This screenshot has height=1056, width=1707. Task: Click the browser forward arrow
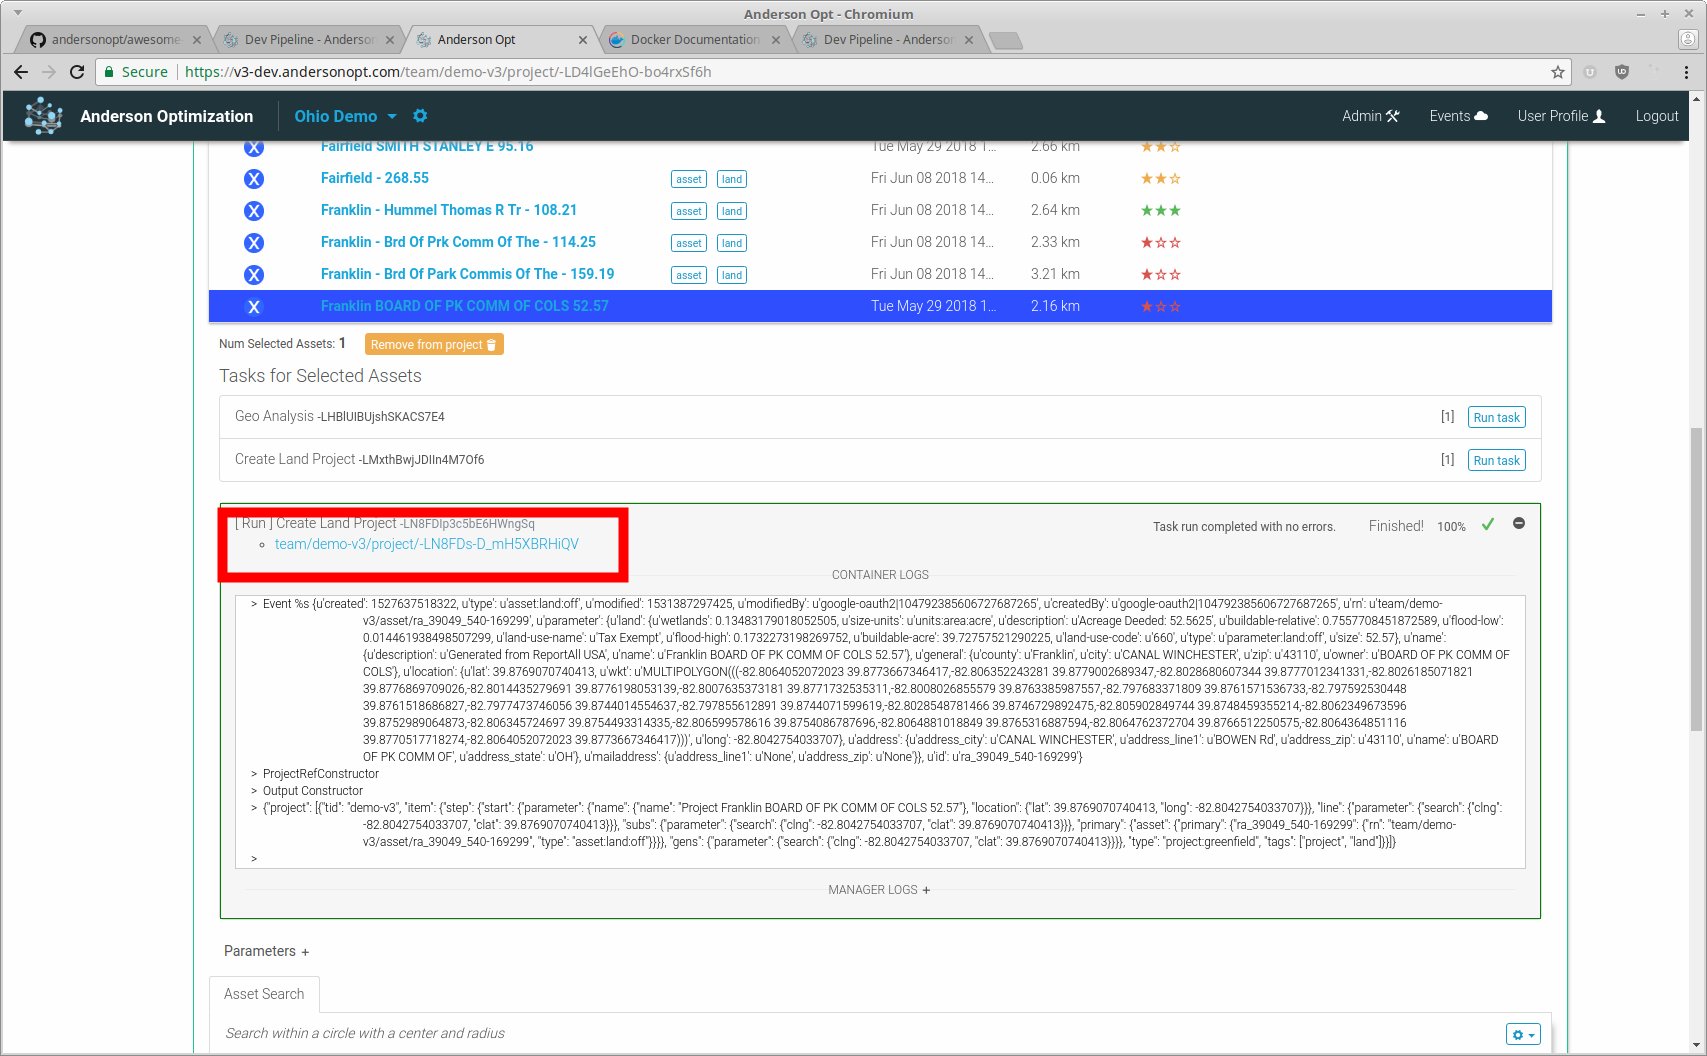(x=49, y=72)
